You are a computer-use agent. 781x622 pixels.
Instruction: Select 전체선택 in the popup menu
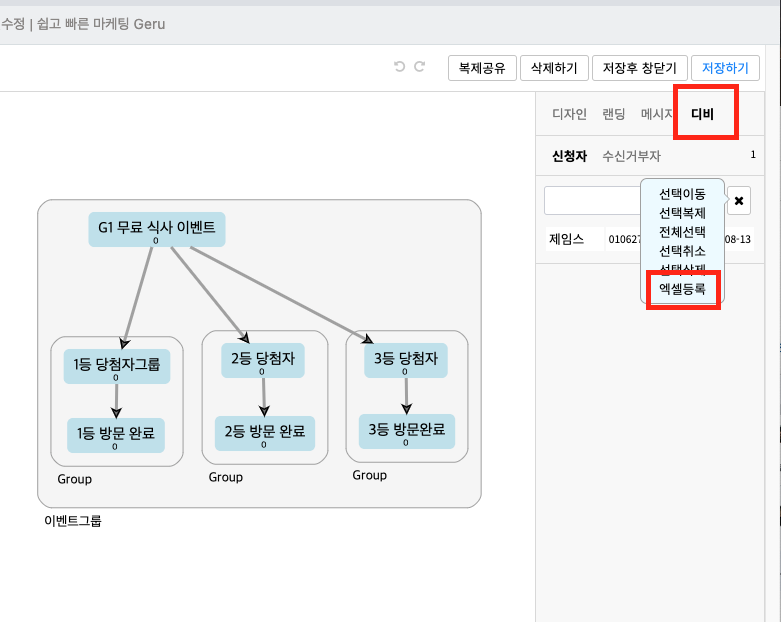(x=682, y=231)
